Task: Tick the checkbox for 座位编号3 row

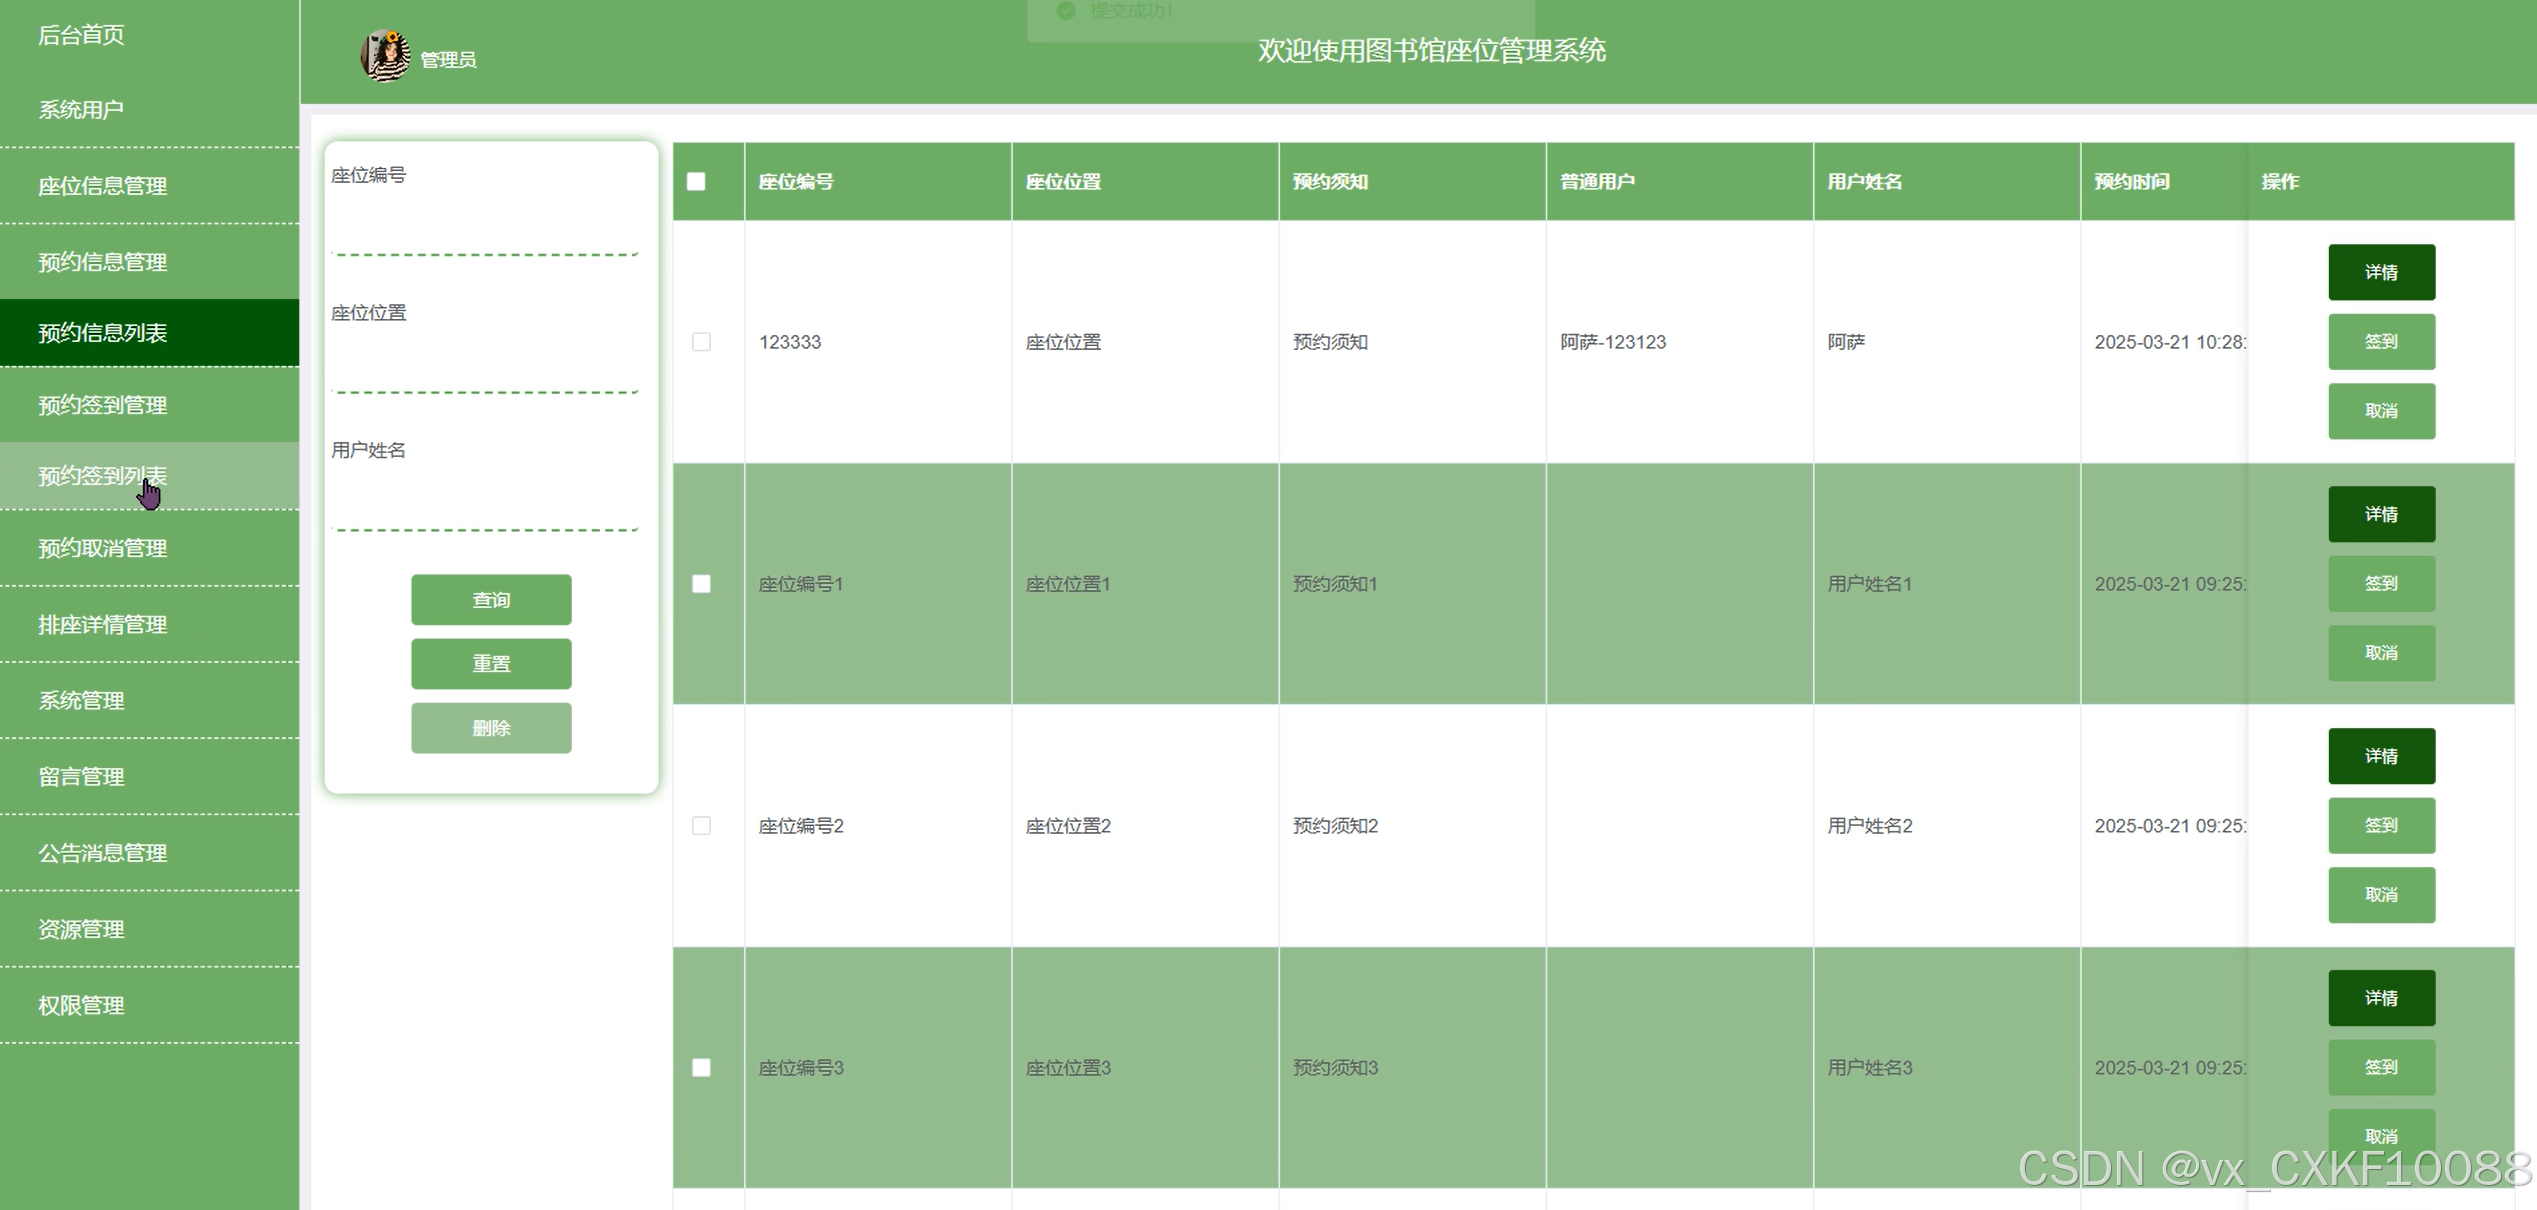Action: click(701, 1068)
